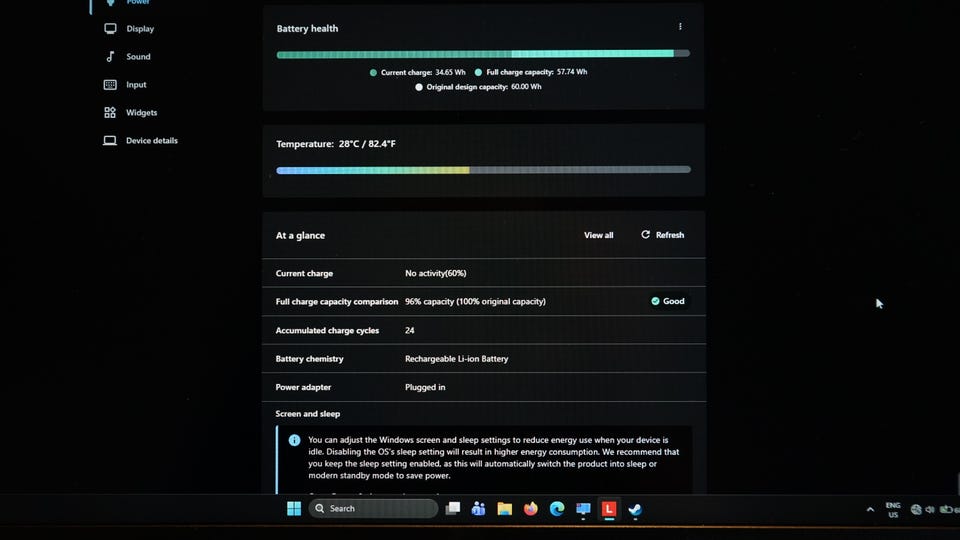Open Microsoft Teams from the taskbar
The width and height of the screenshot is (960, 540).
(x=478, y=509)
